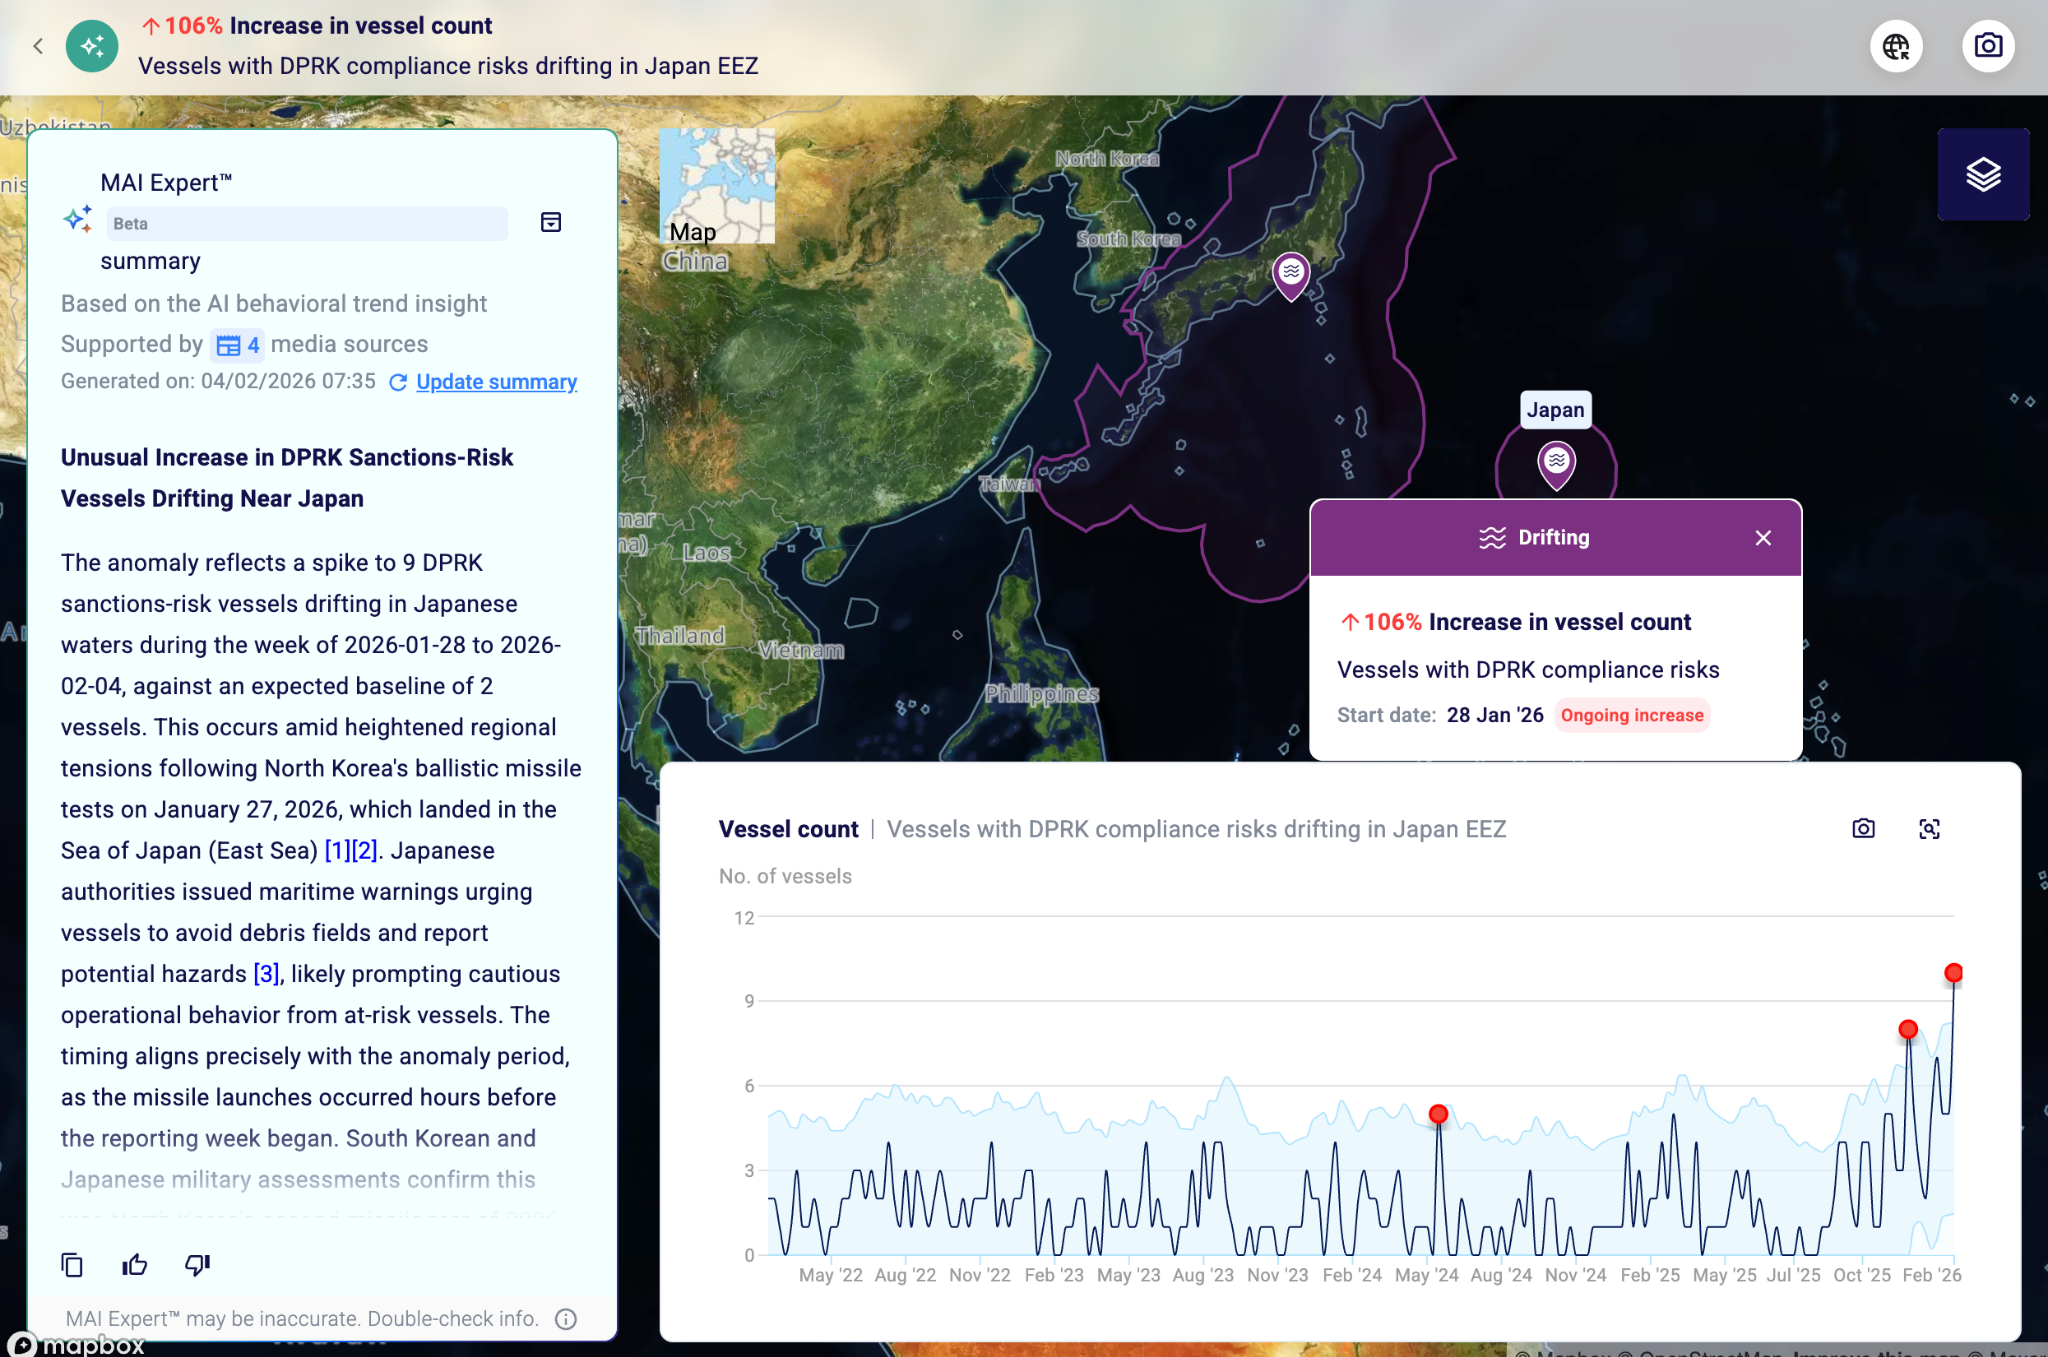
Task: Take a screenshot using the top-bar camera icon
Action: (1988, 46)
